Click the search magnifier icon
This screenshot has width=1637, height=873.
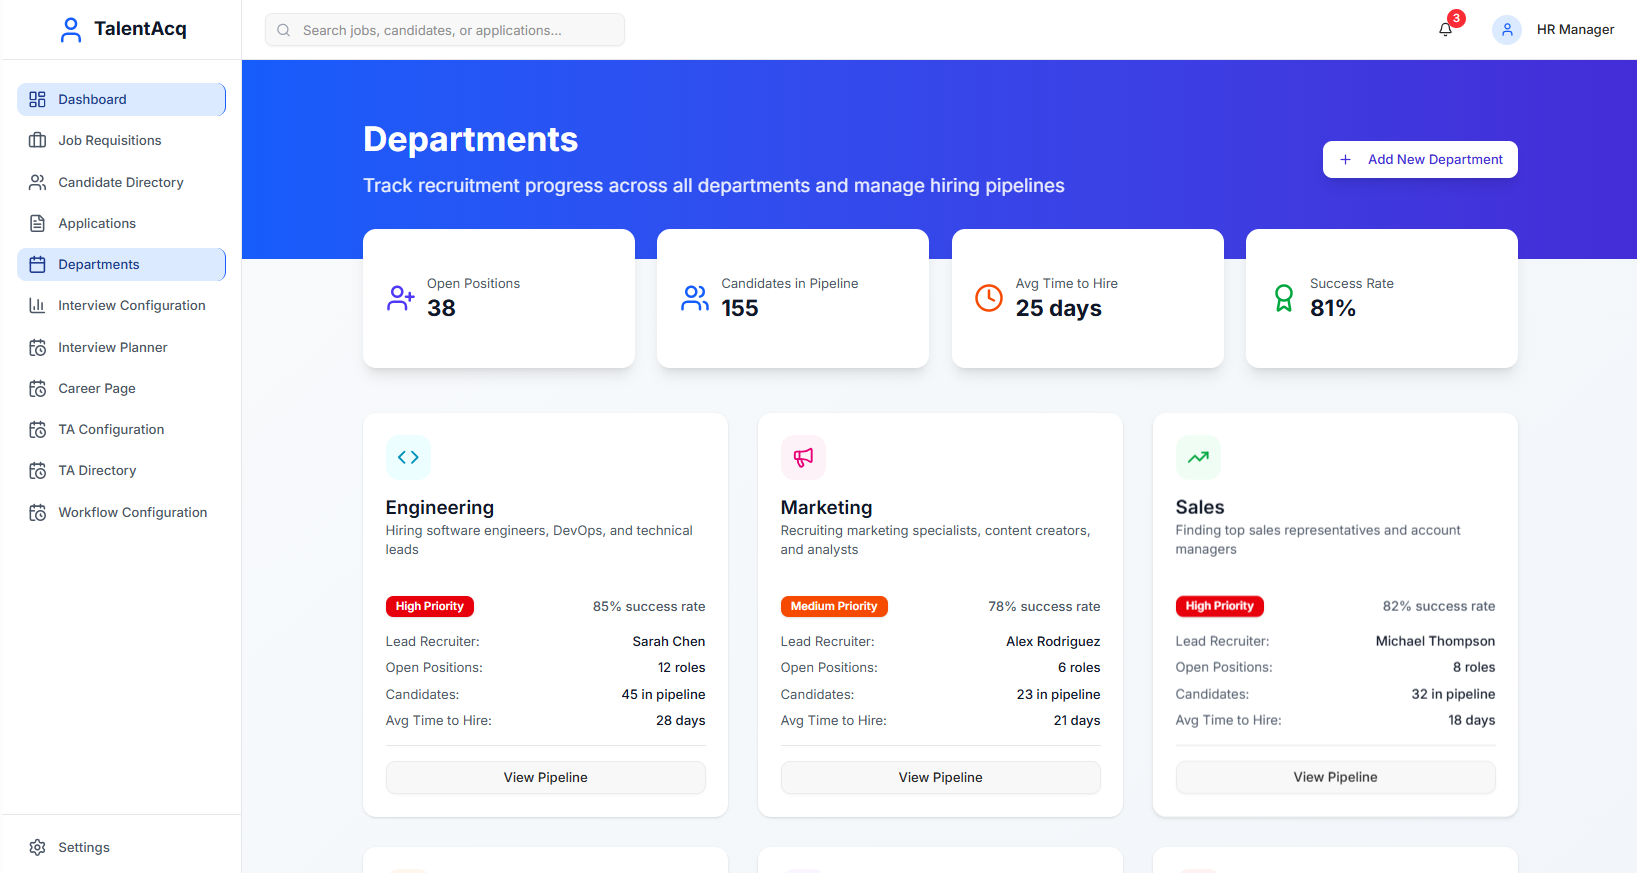[284, 30]
